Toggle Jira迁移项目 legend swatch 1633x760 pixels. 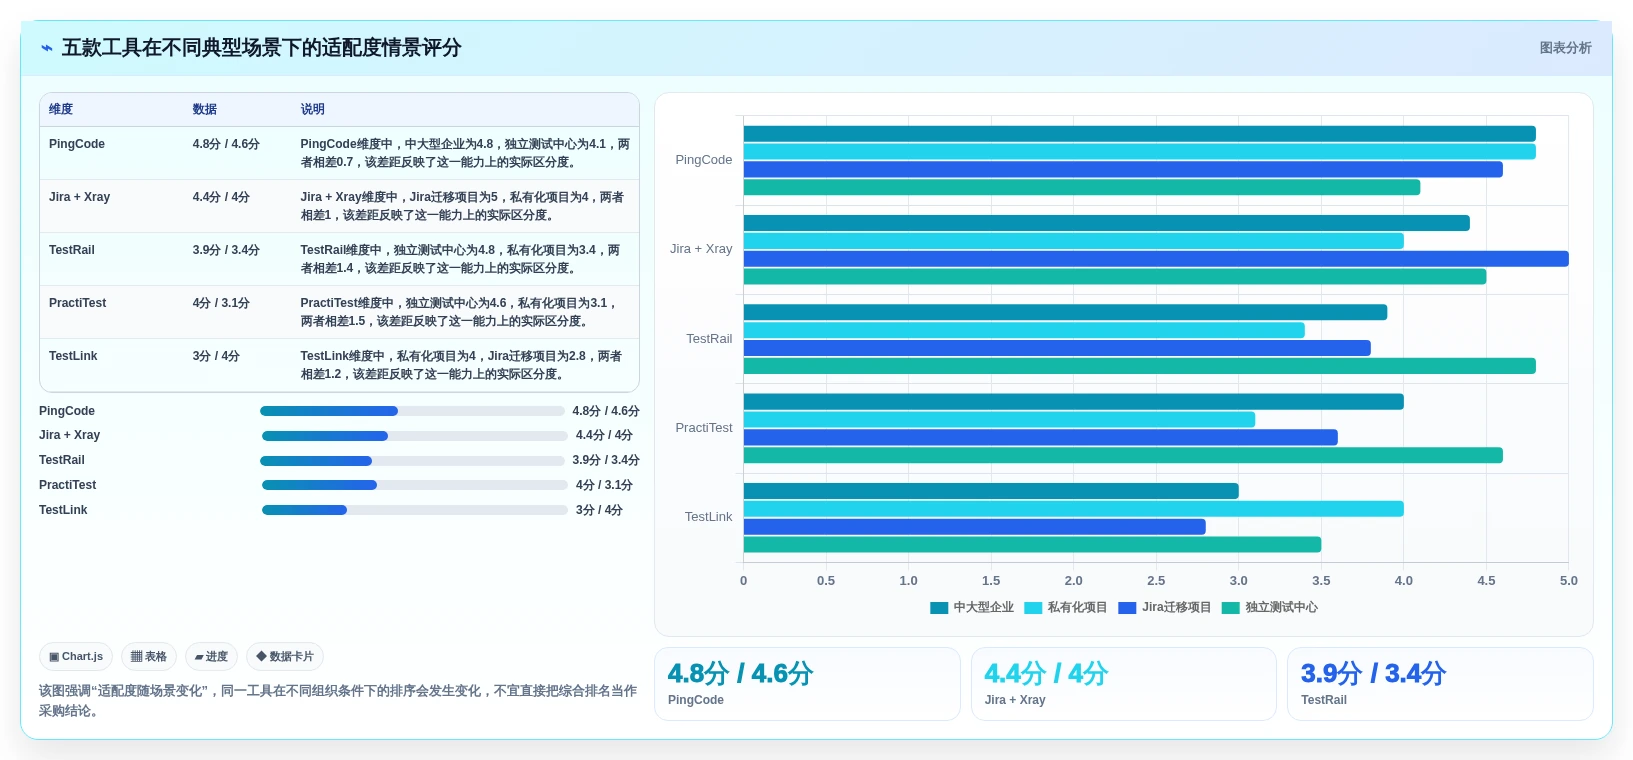coord(1127,608)
